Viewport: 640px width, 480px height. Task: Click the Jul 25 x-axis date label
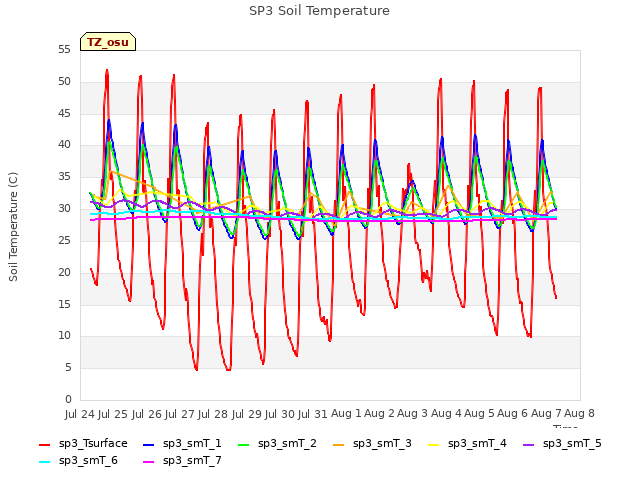pyautogui.click(x=113, y=414)
